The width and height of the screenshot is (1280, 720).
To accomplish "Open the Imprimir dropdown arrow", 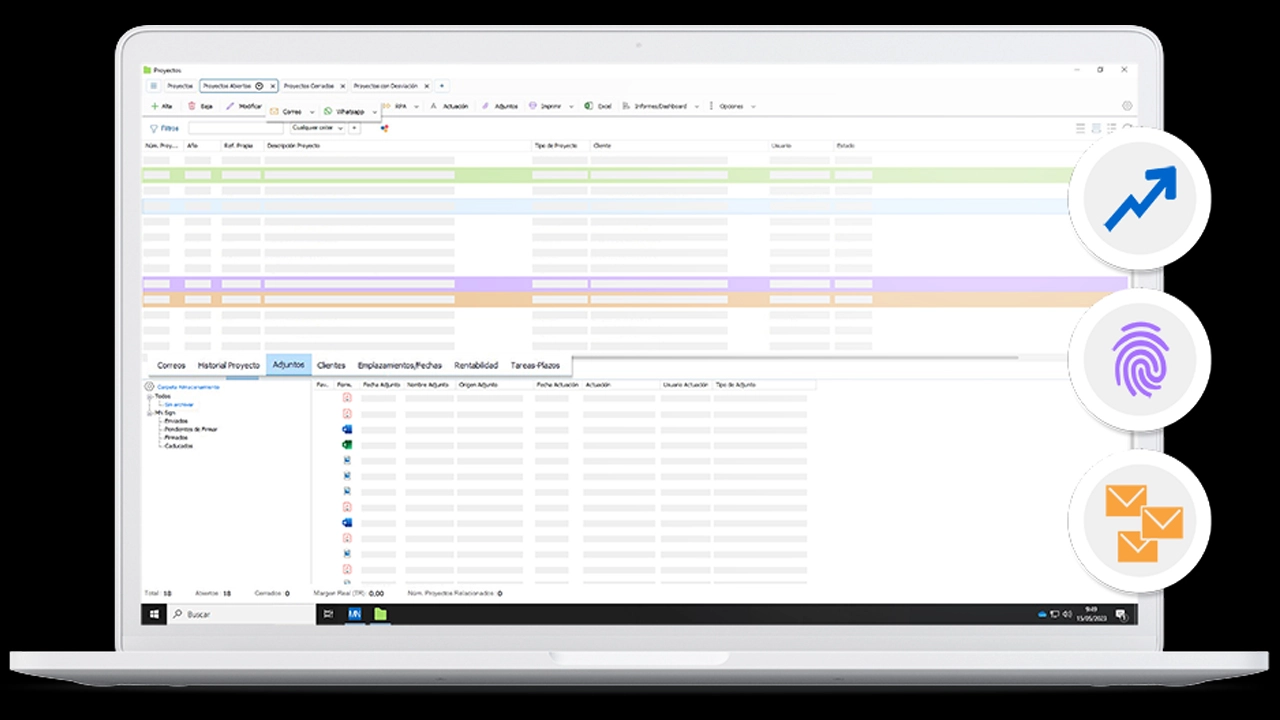I will (572, 106).
